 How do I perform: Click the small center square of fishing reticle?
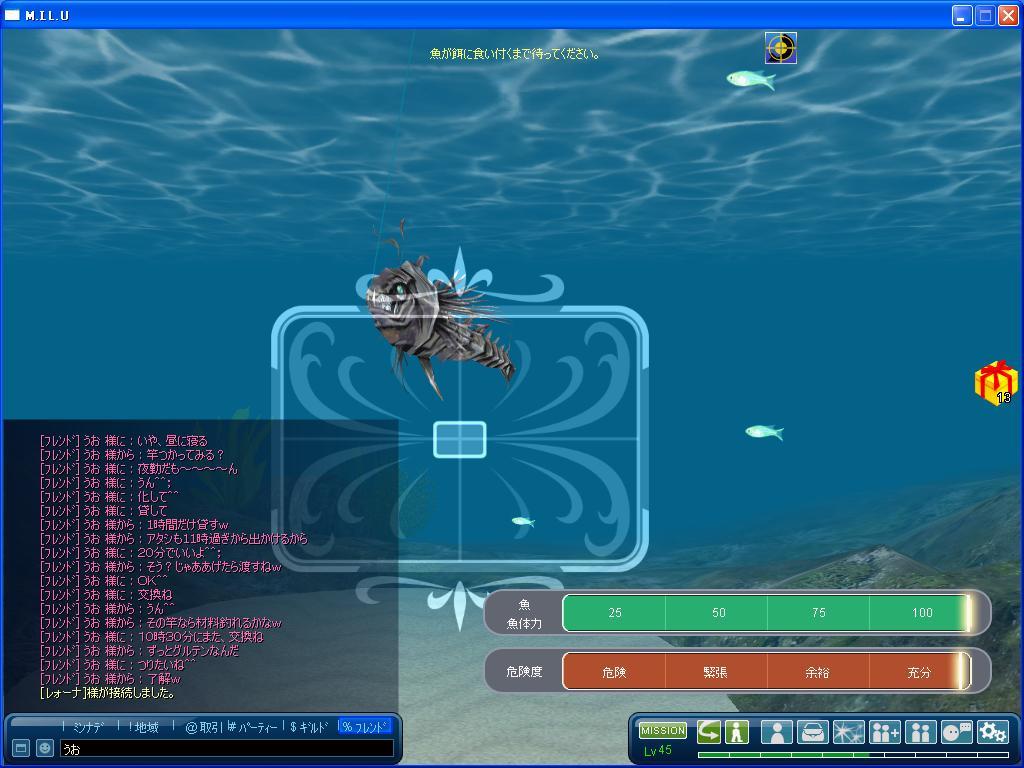pos(460,440)
